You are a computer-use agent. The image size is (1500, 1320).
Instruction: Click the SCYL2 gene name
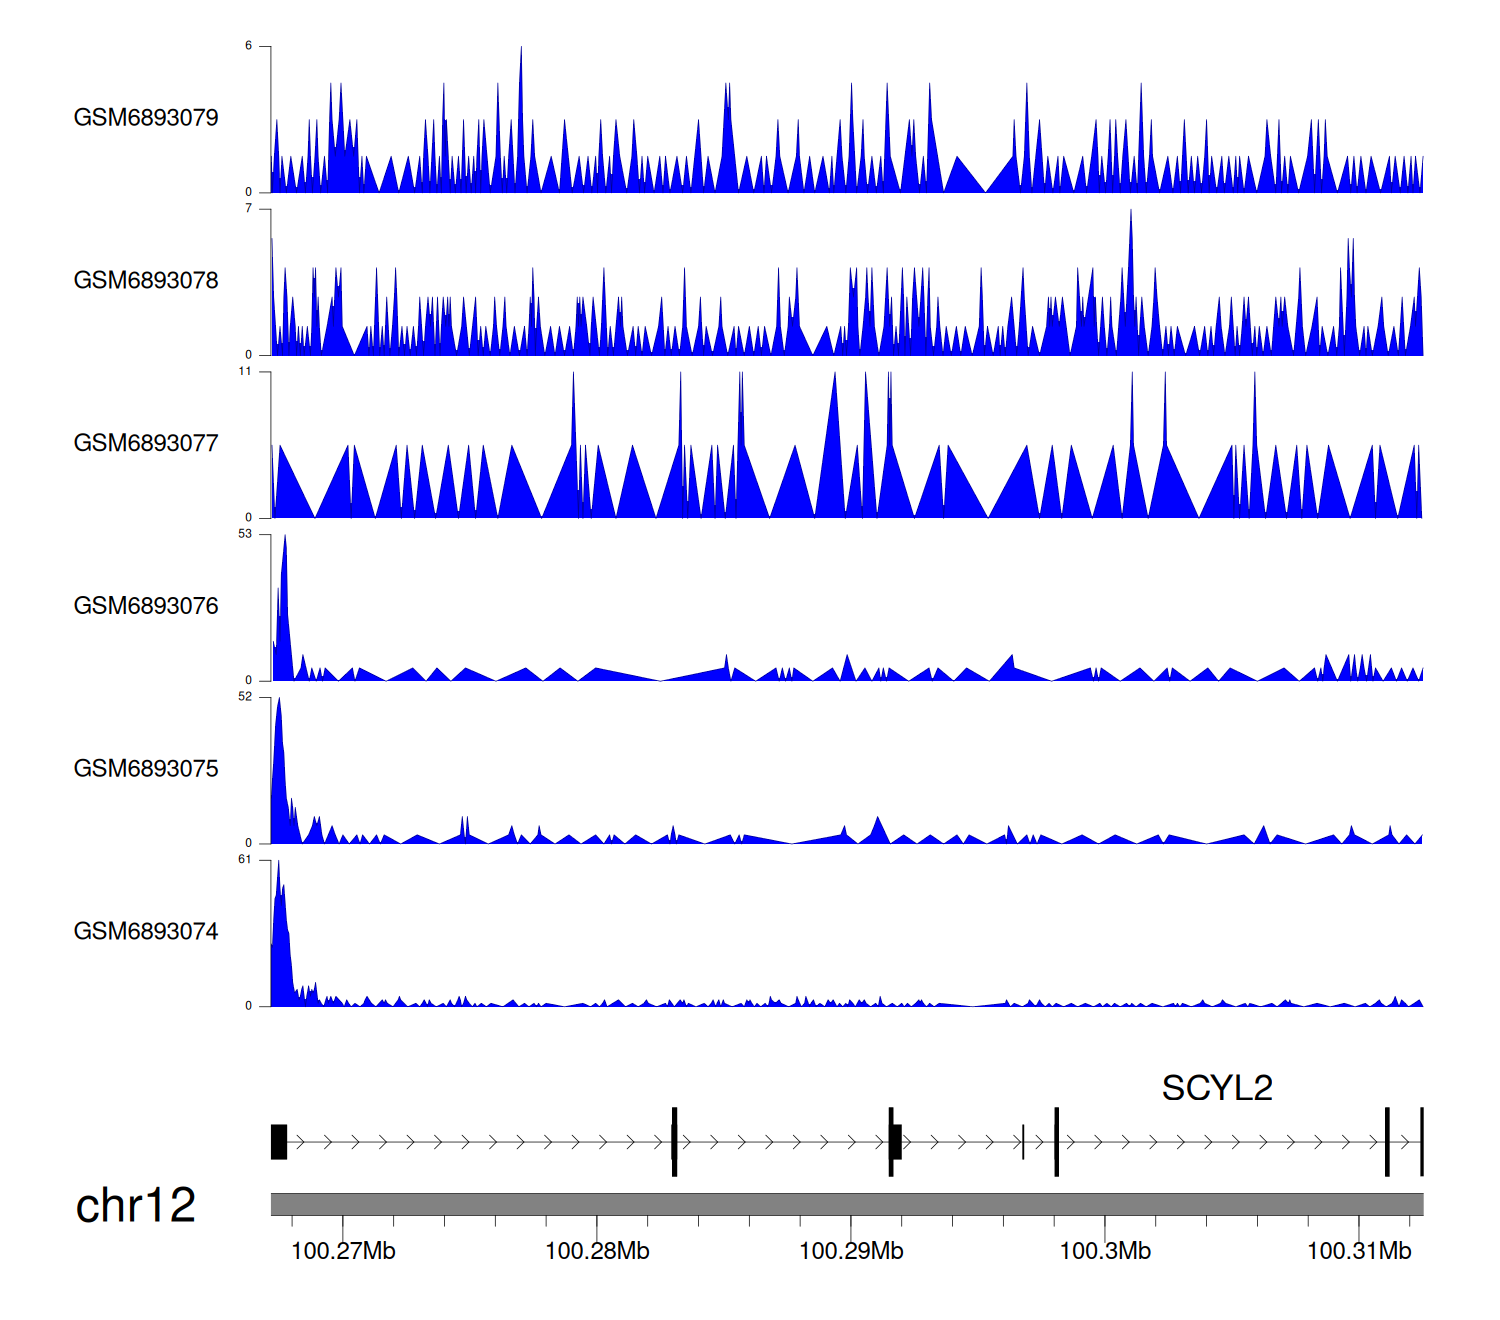[x=1216, y=1088]
